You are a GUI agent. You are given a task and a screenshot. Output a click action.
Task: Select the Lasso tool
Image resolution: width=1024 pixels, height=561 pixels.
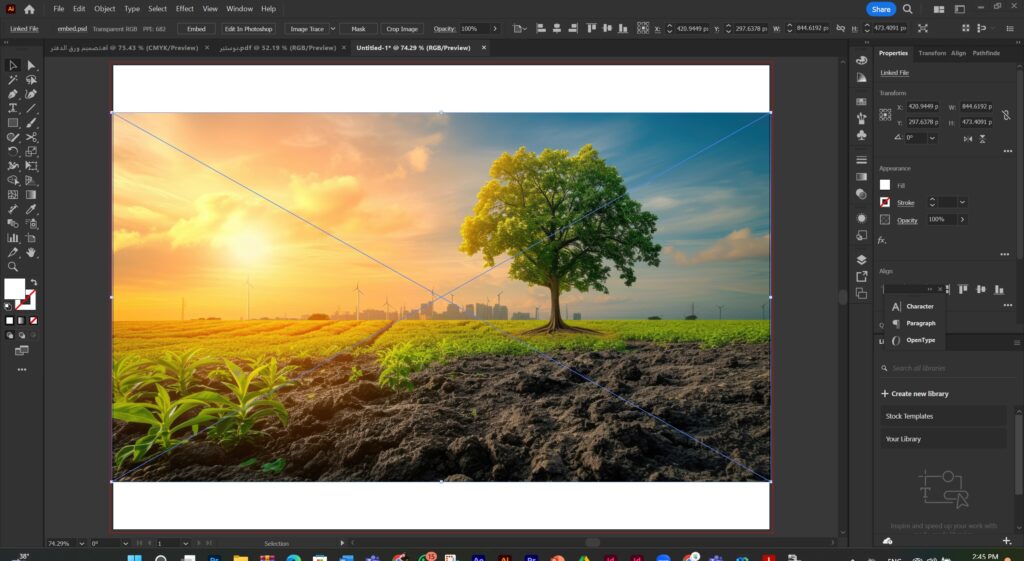point(31,80)
